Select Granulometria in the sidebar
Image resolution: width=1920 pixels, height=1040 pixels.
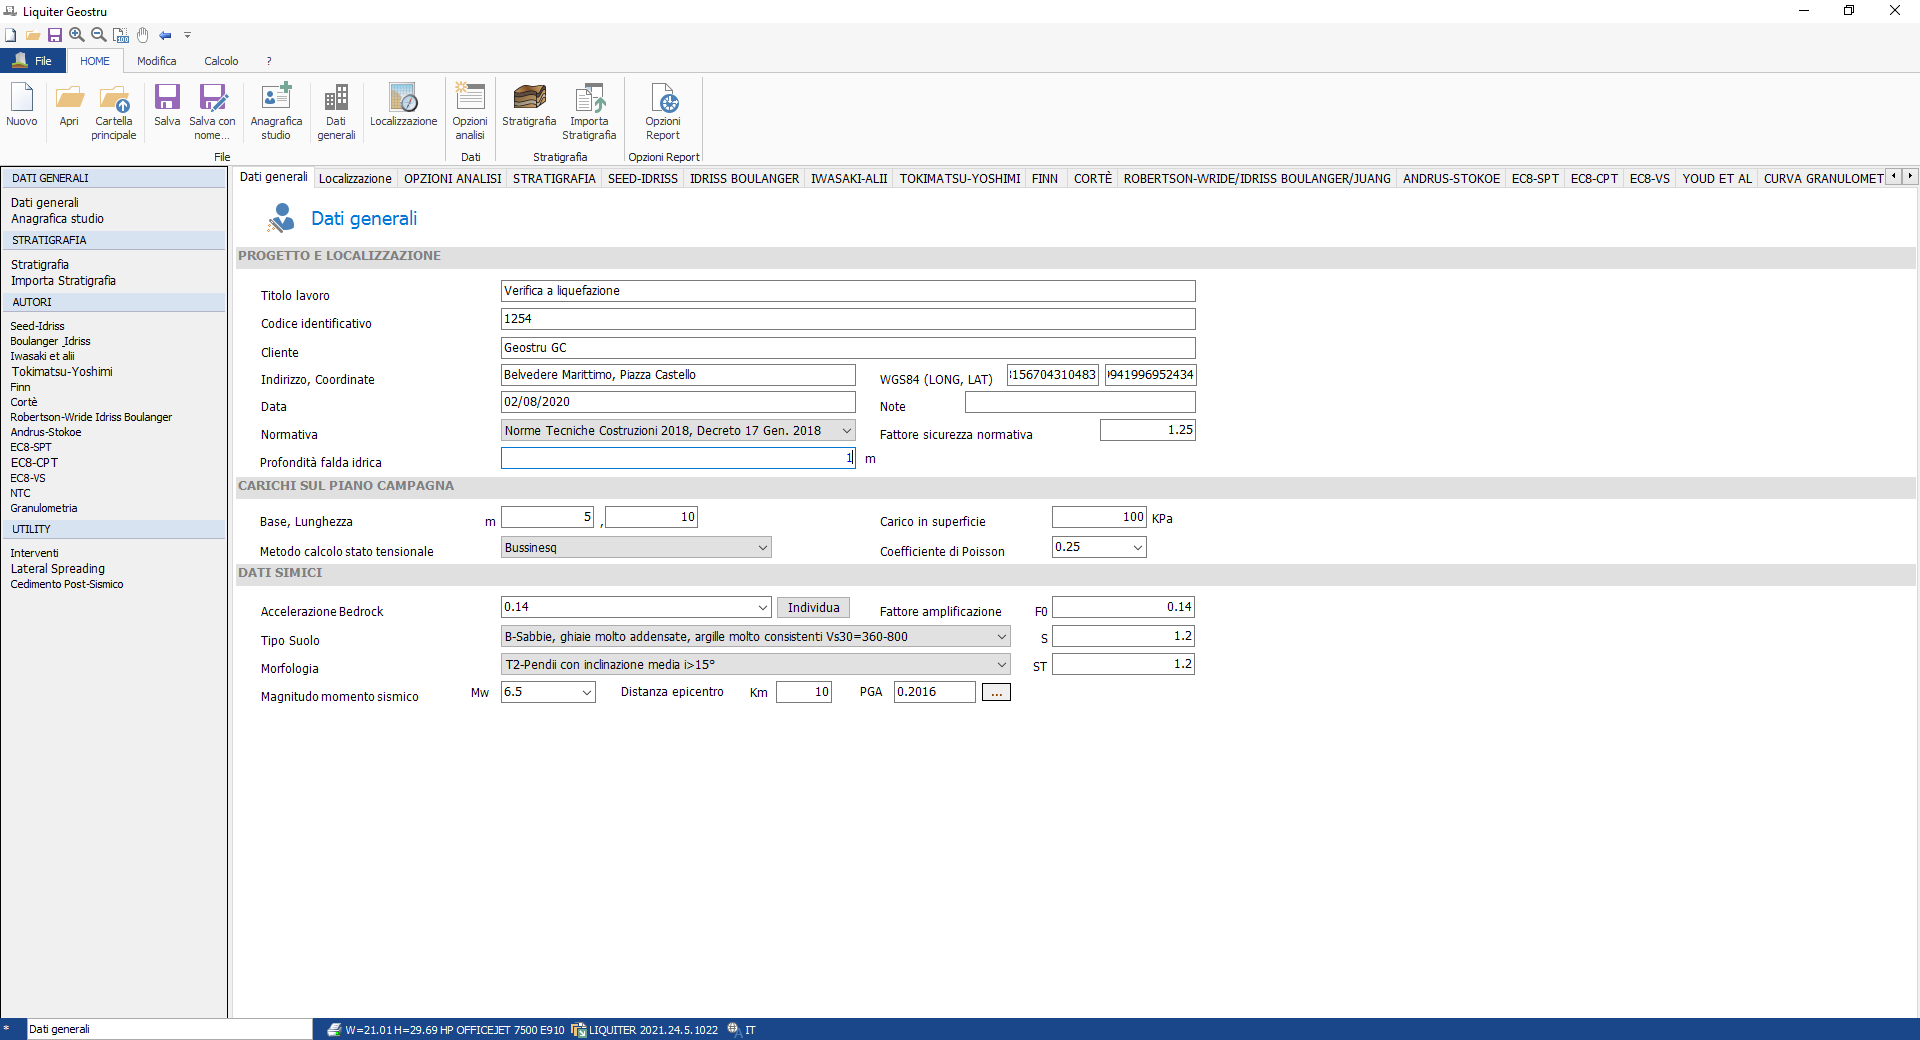[x=44, y=509]
